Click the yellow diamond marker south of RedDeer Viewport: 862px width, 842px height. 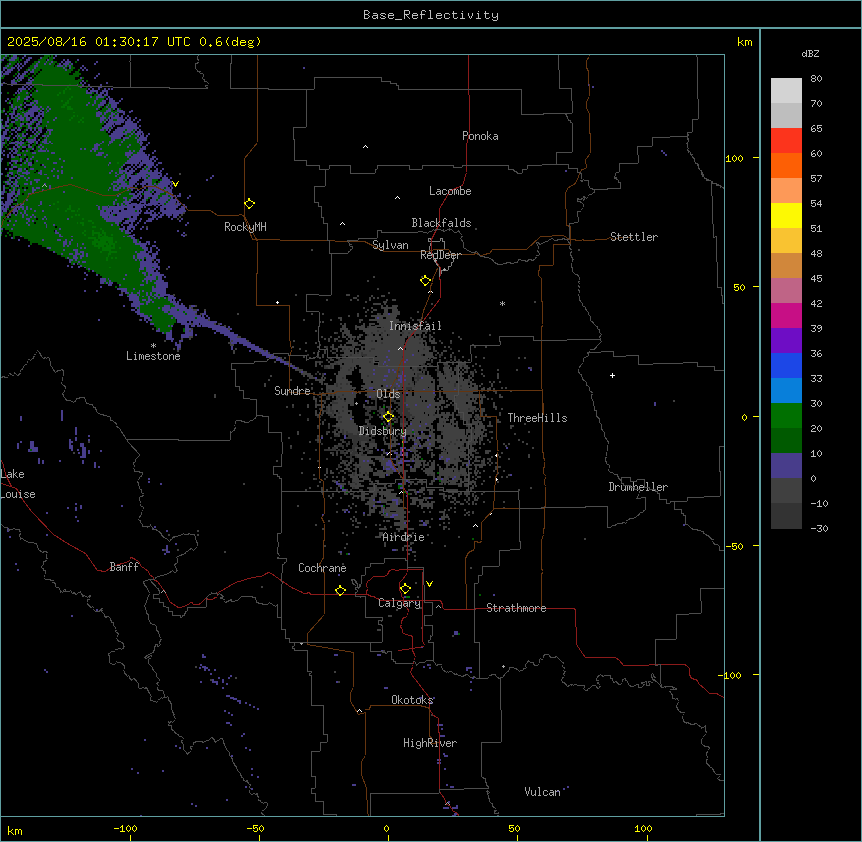tap(426, 281)
